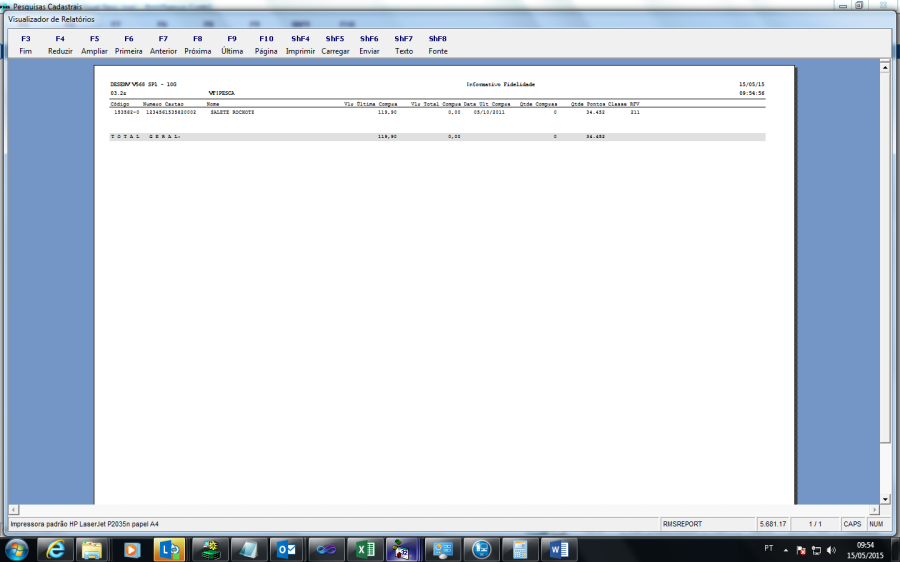
Task: Click the vertical scrollbar thumb
Action: (885, 257)
